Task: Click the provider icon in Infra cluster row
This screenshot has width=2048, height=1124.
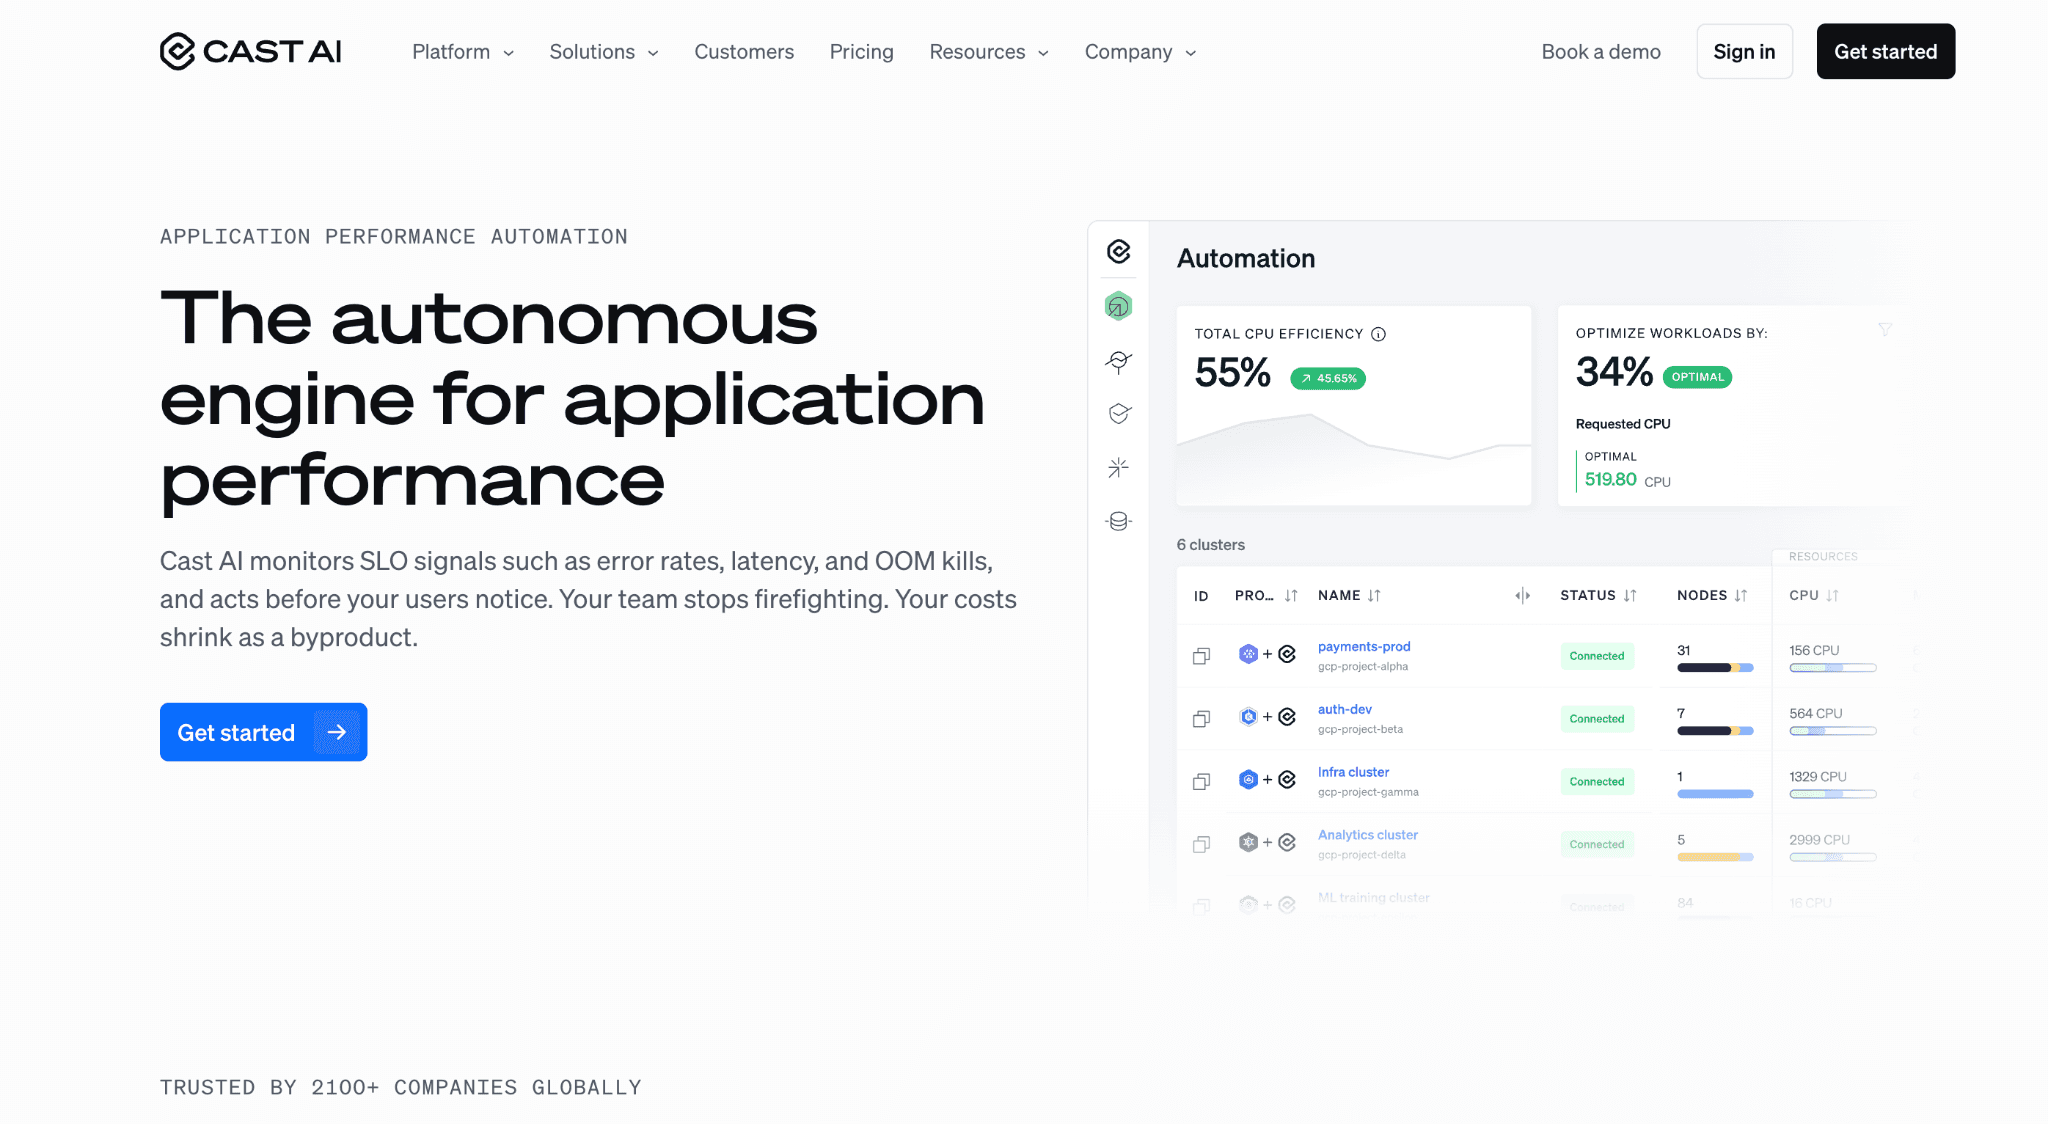Action: click(1248, 780)
